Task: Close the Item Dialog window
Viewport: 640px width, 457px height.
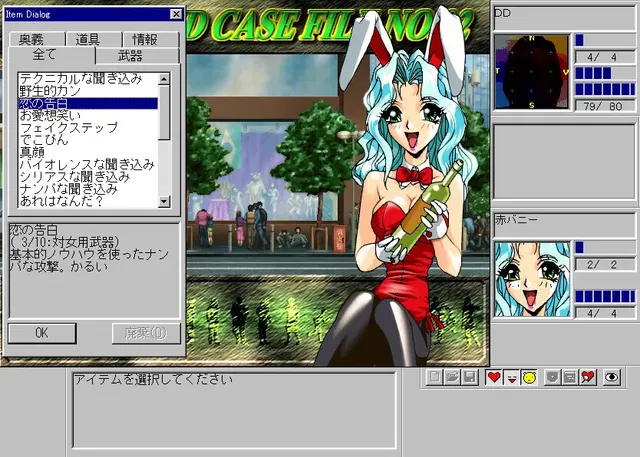Action: [176, 14]
